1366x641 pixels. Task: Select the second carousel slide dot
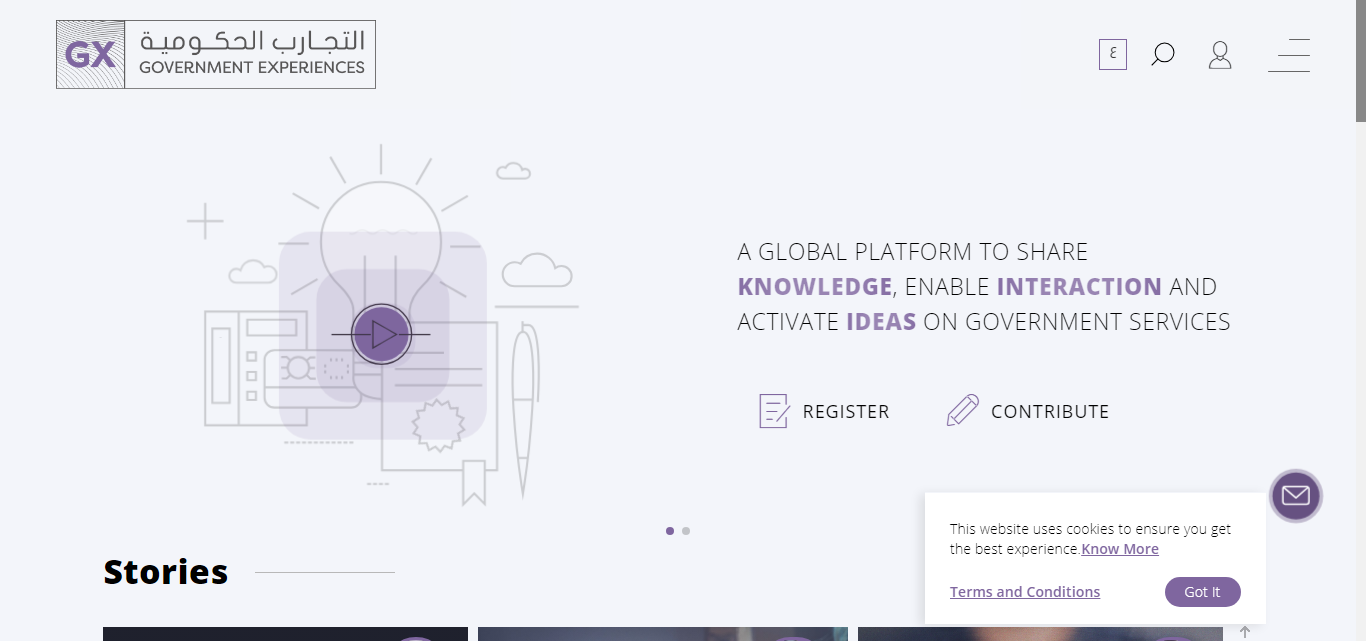tap(686, 531)
